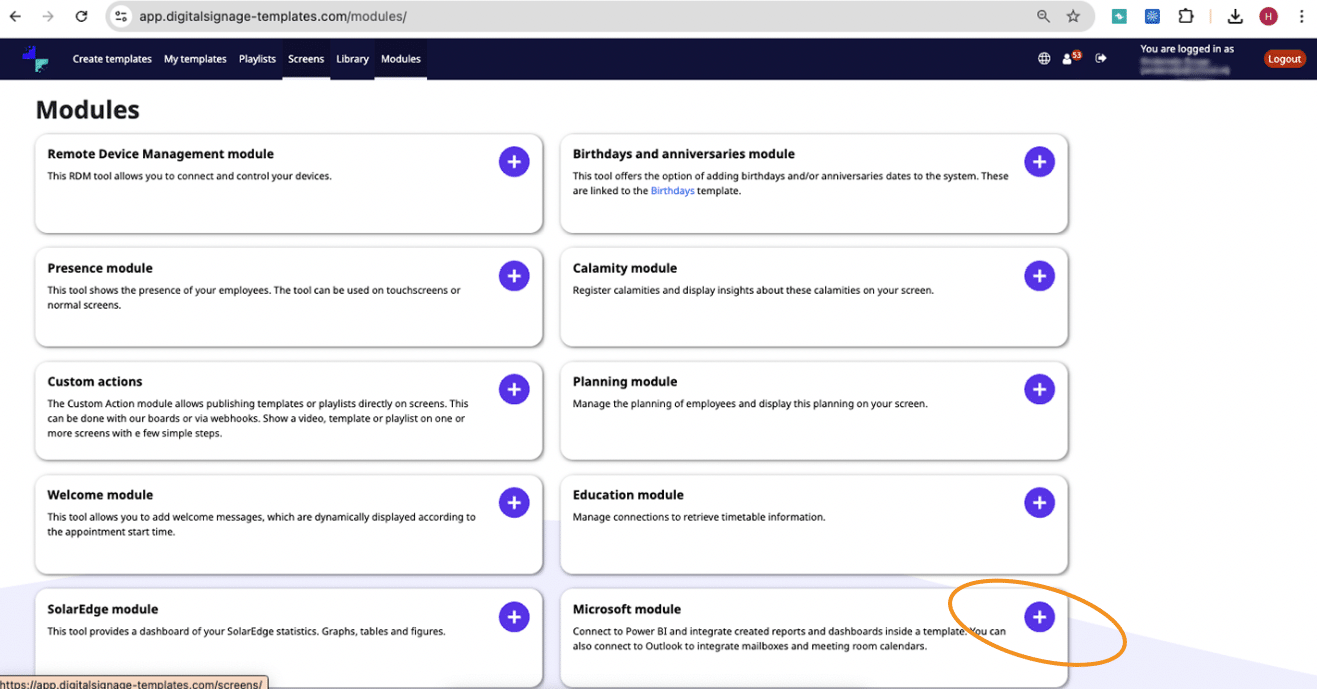
Task: Open the Create templates menu
Action: tap(112, 59)
